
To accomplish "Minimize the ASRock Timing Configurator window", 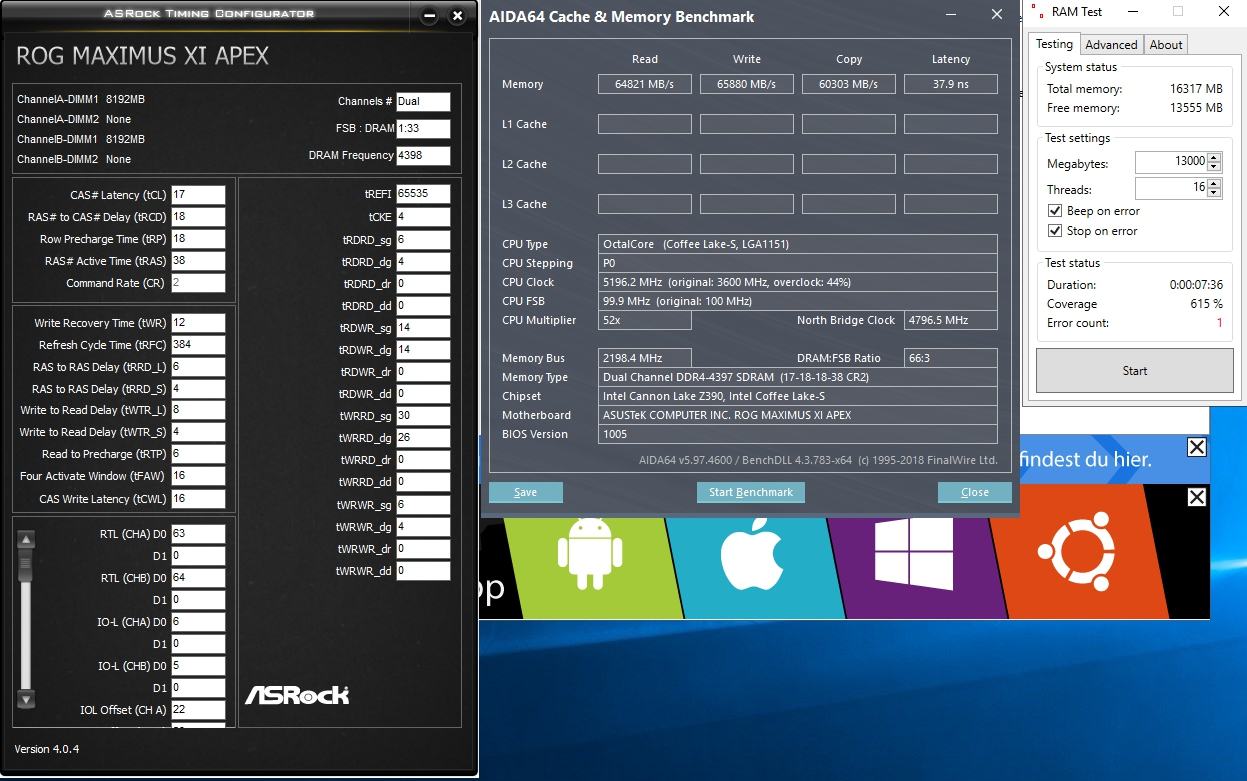I will coord(429,16).
